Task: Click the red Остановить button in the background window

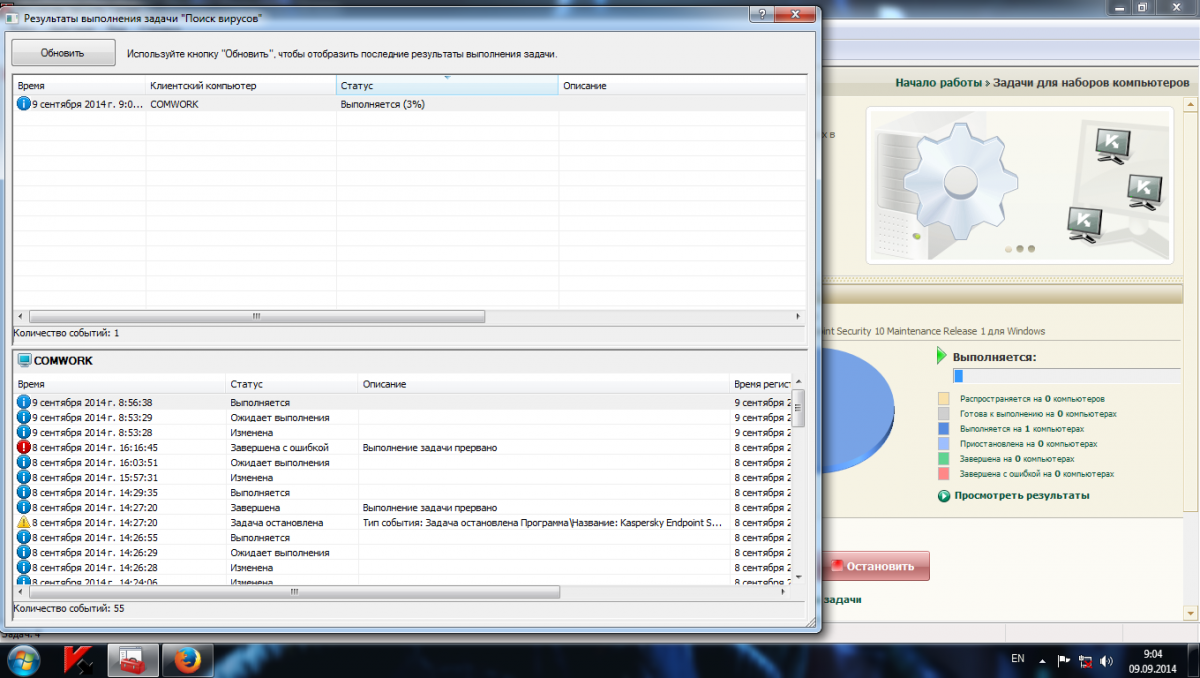Action: (876, 566)
